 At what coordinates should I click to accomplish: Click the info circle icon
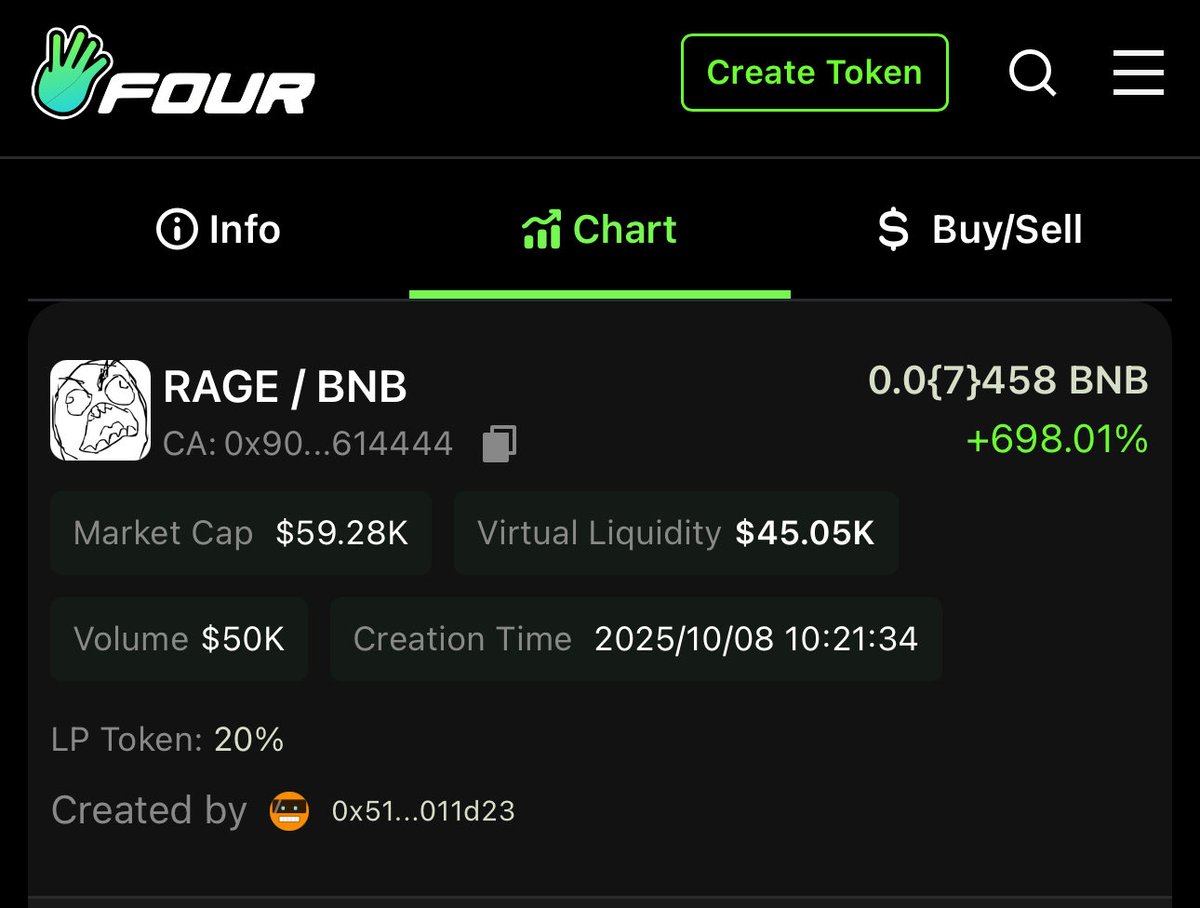coord(176,230)
